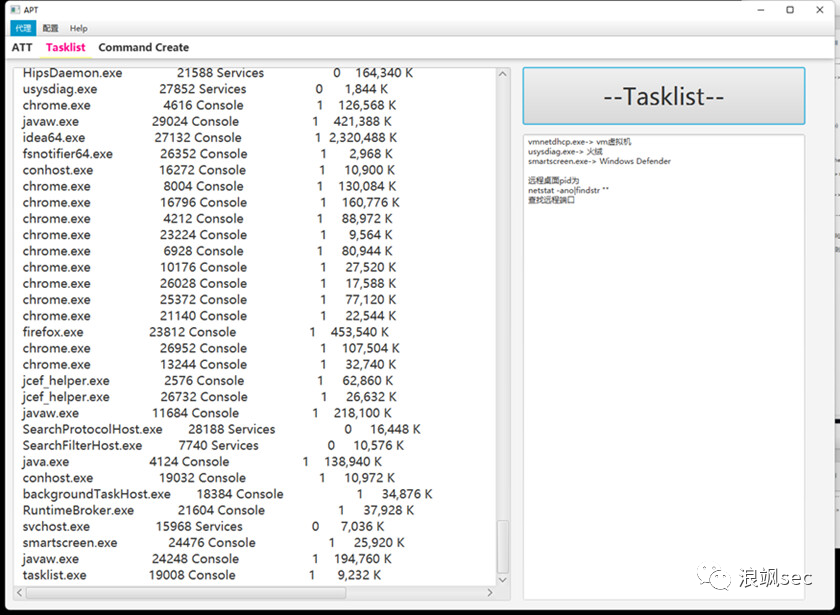The image size is (840, 615).
Task: Select conhost.exe row with PID 19032
Action: click(208, 478)
